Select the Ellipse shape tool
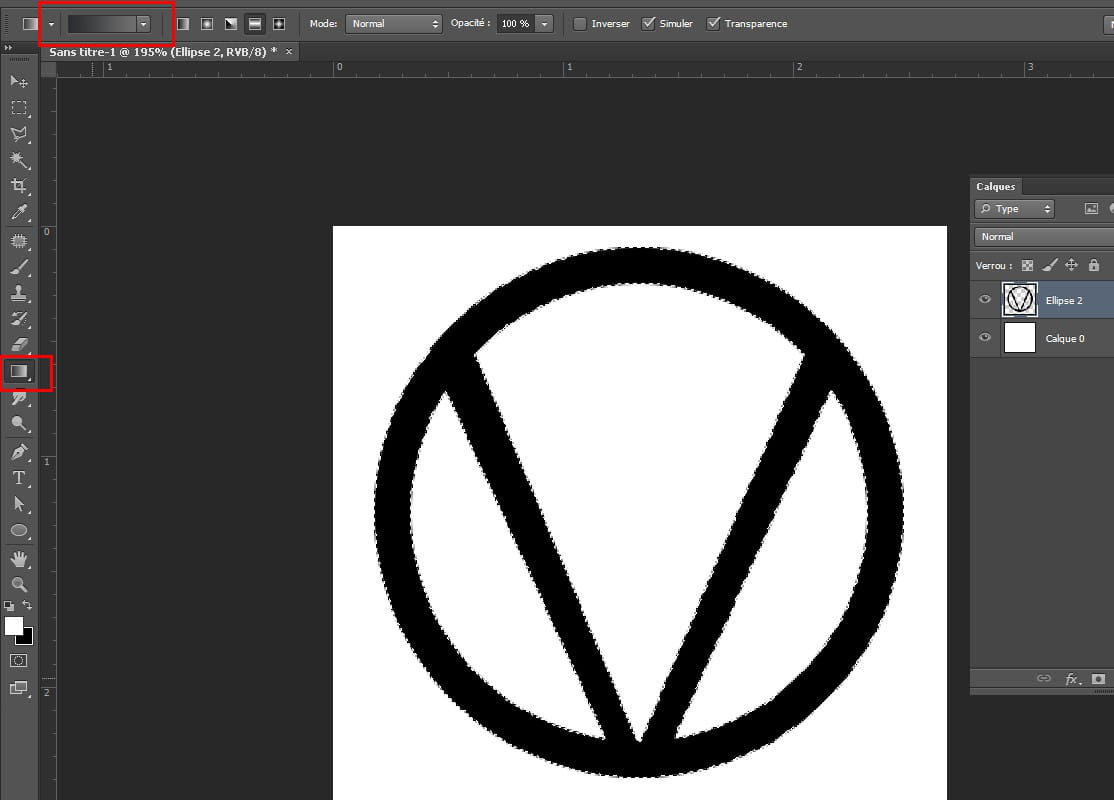Viewport: 1114px width, 800px height. tap(19, 531)
